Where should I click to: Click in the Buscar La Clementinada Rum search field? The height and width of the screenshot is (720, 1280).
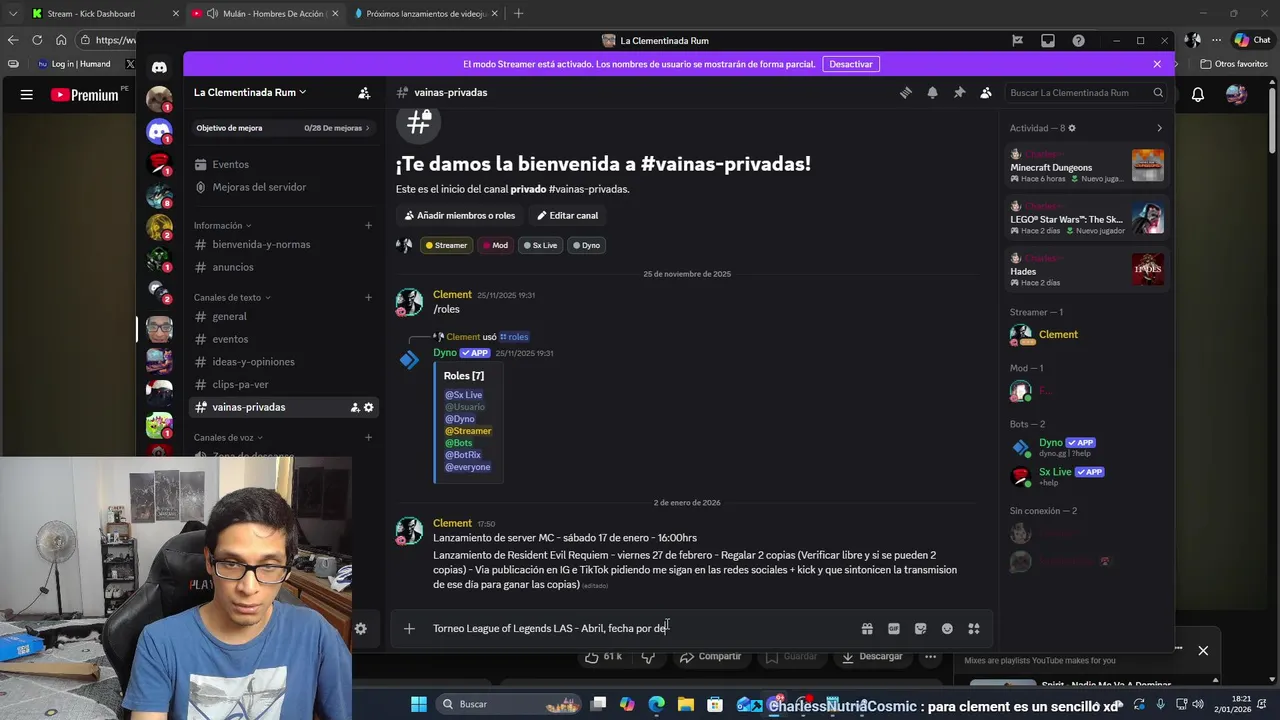(x=1085, y=93)
